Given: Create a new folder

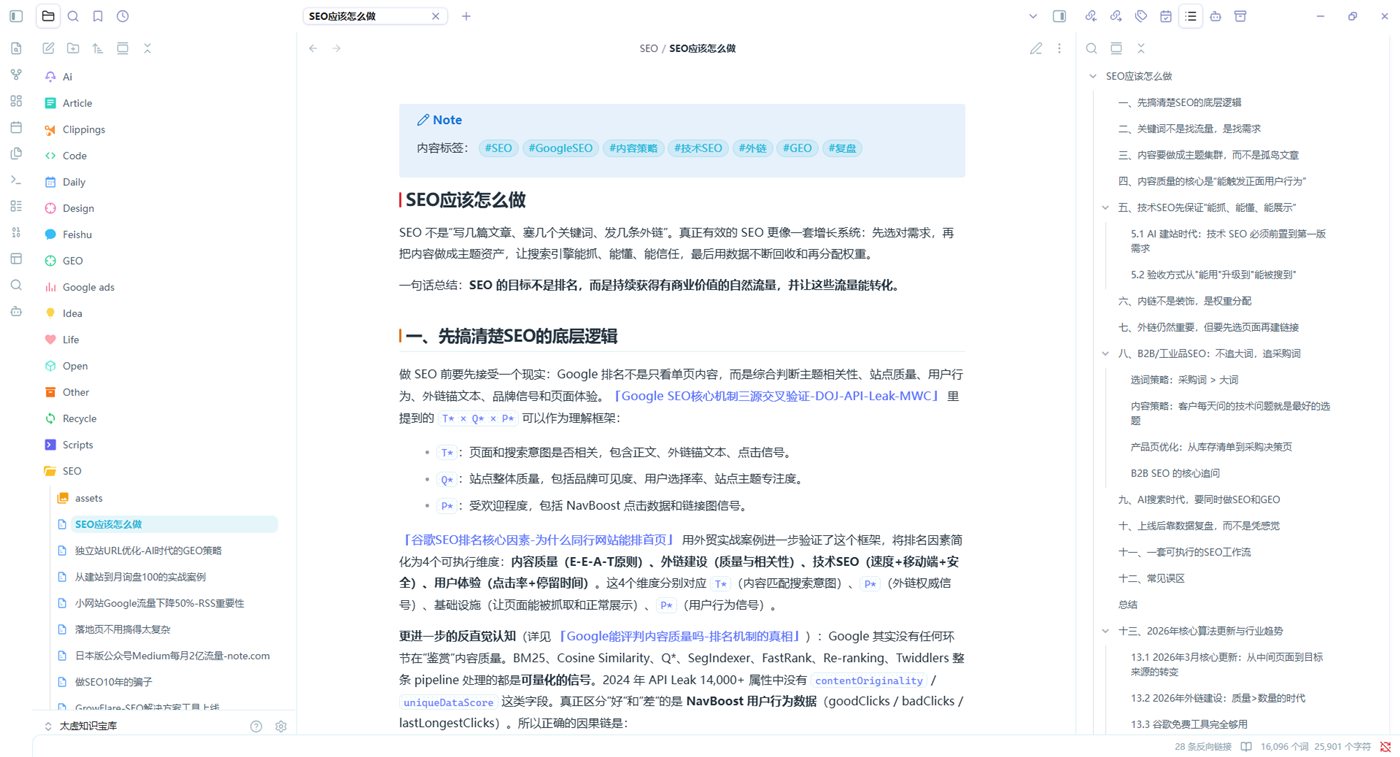Looking at the screenshot, I should point(73,48).
